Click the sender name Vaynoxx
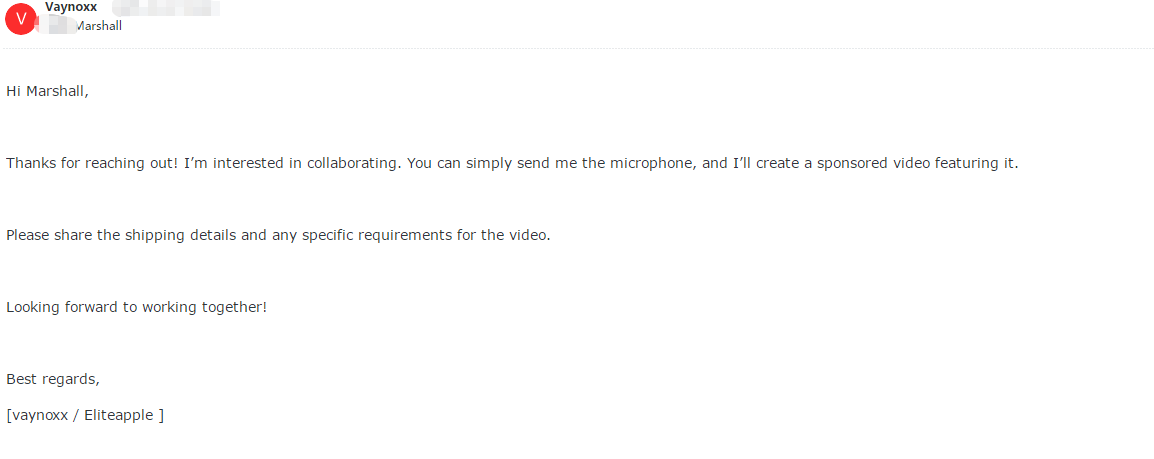 tap(71, 7)
